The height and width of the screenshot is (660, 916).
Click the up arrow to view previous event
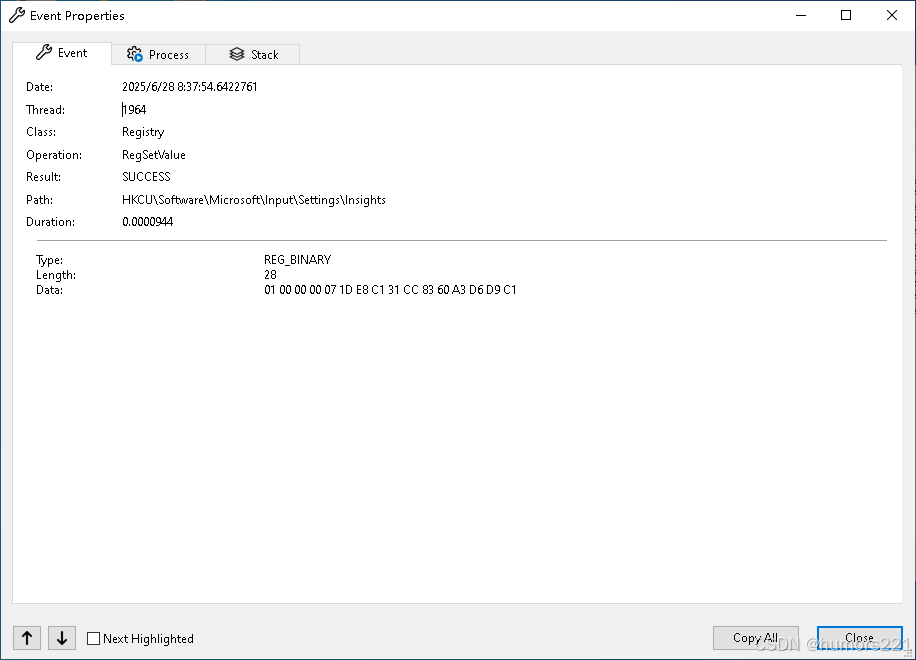point(26,638)
